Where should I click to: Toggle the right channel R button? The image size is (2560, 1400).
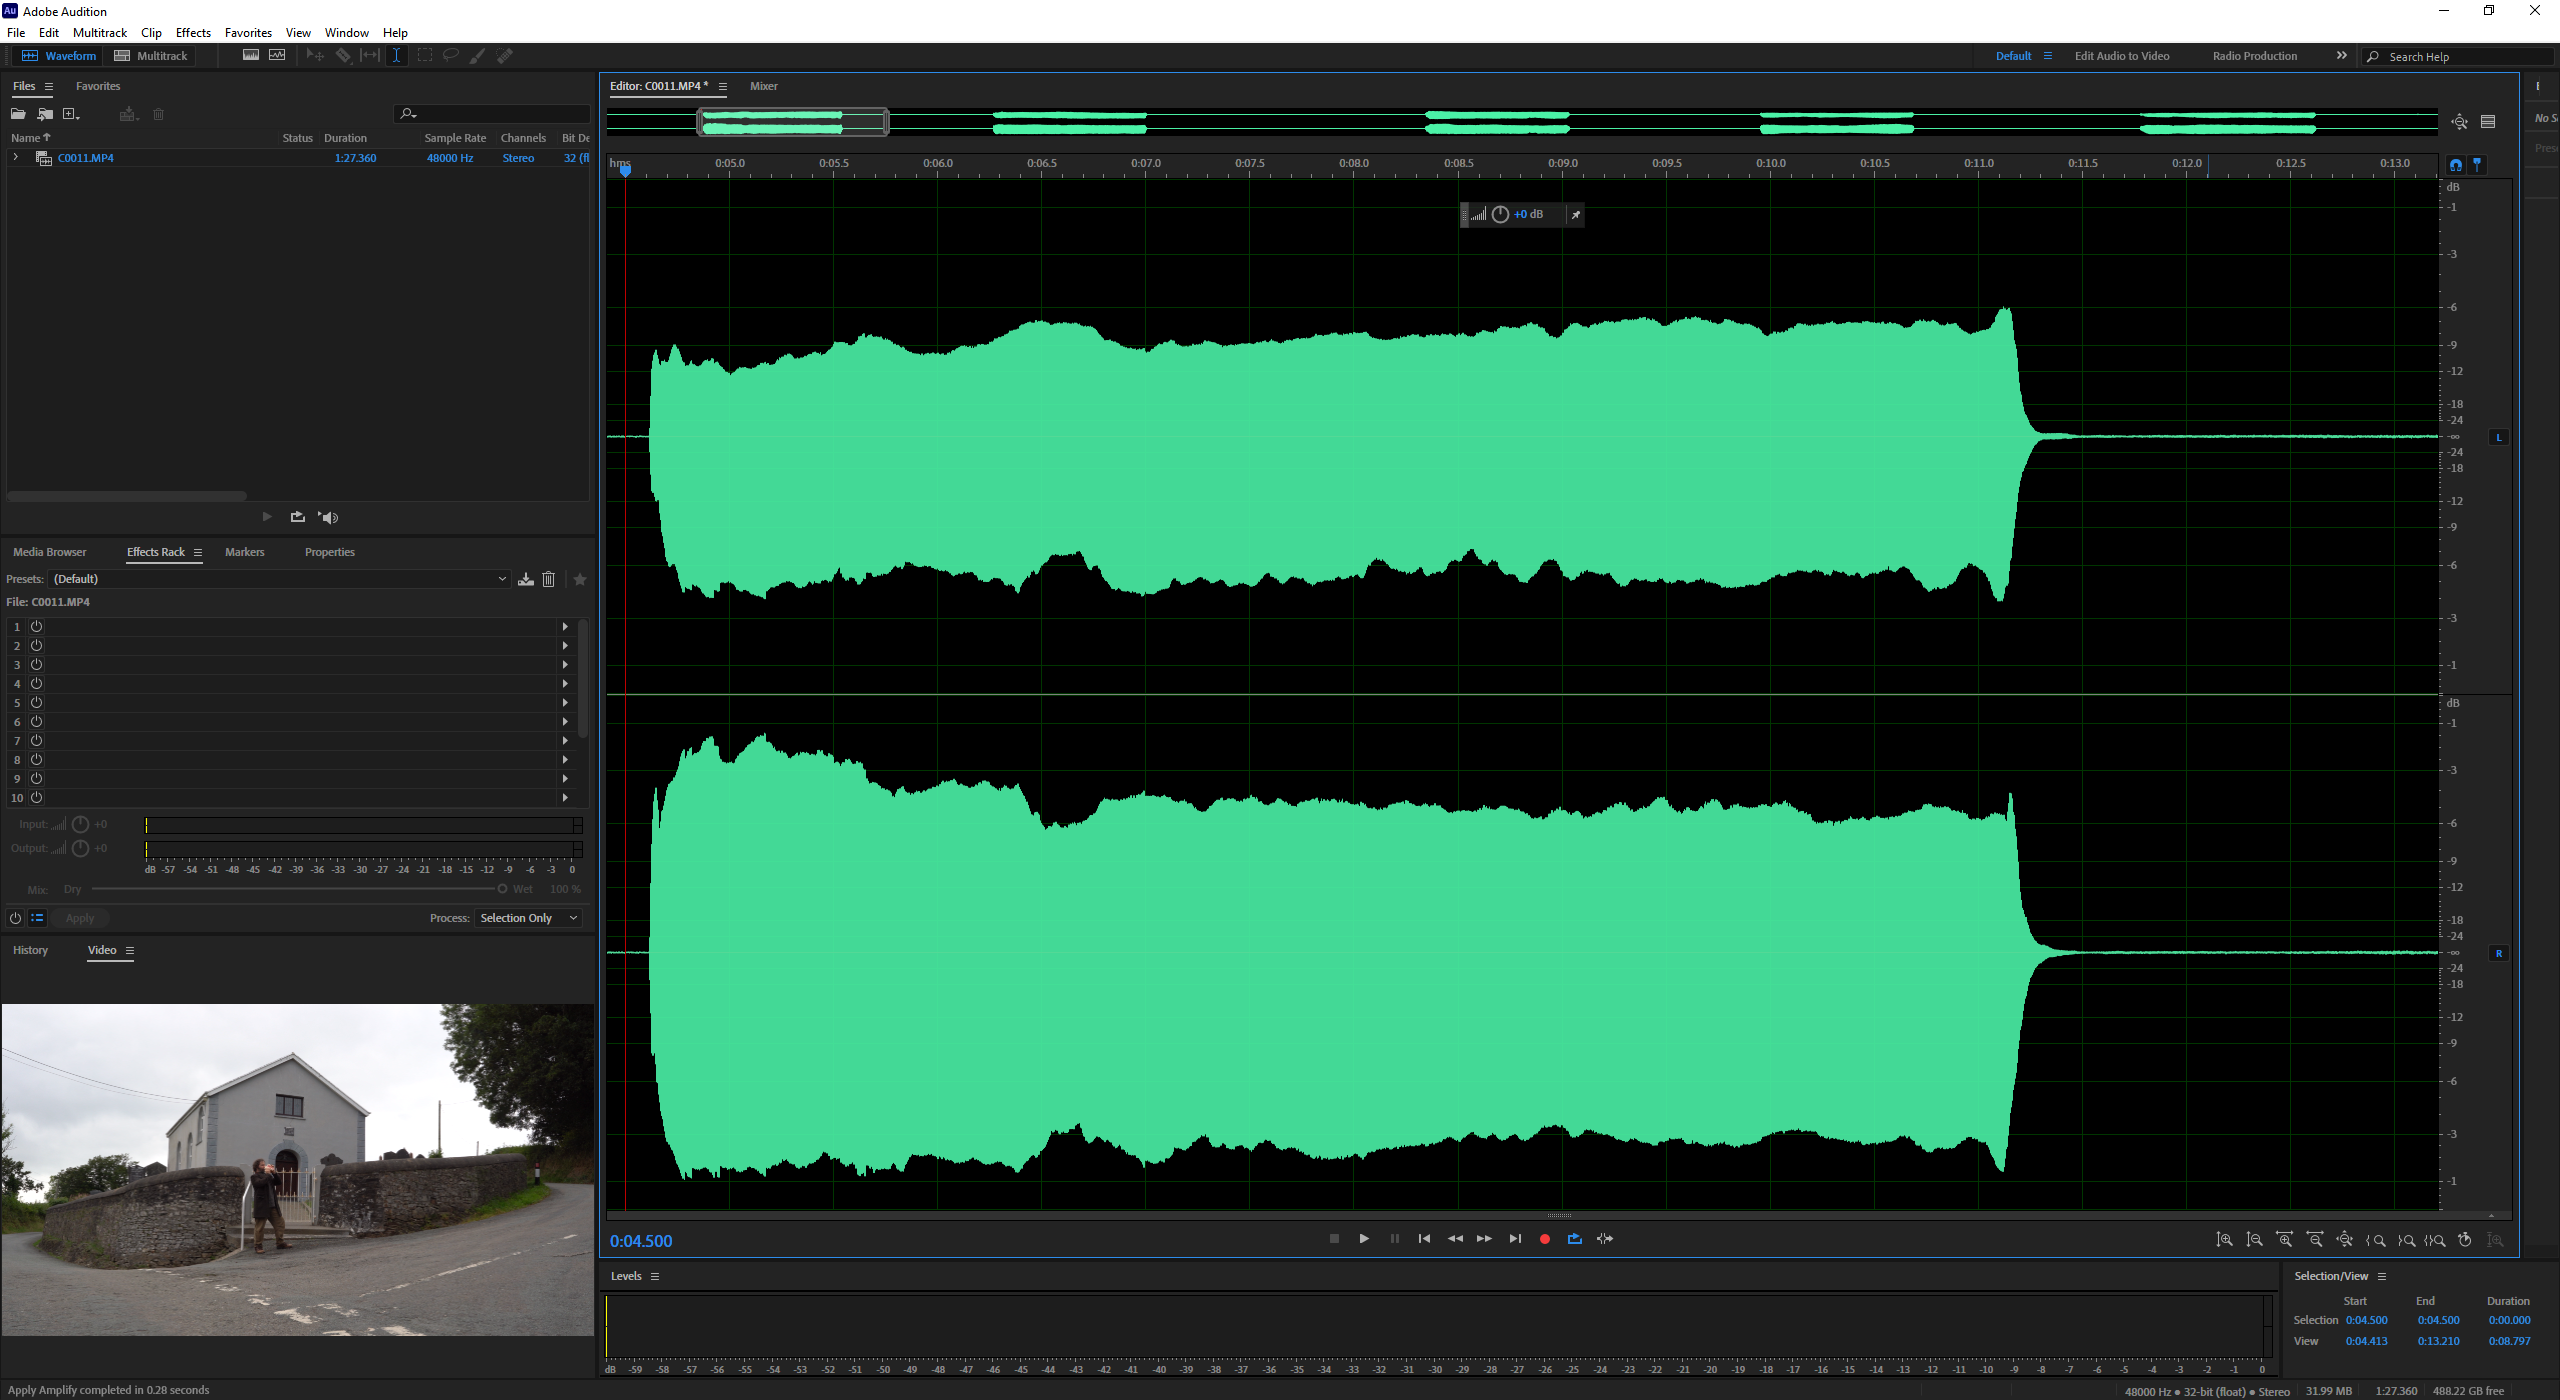click(2498, 954)
